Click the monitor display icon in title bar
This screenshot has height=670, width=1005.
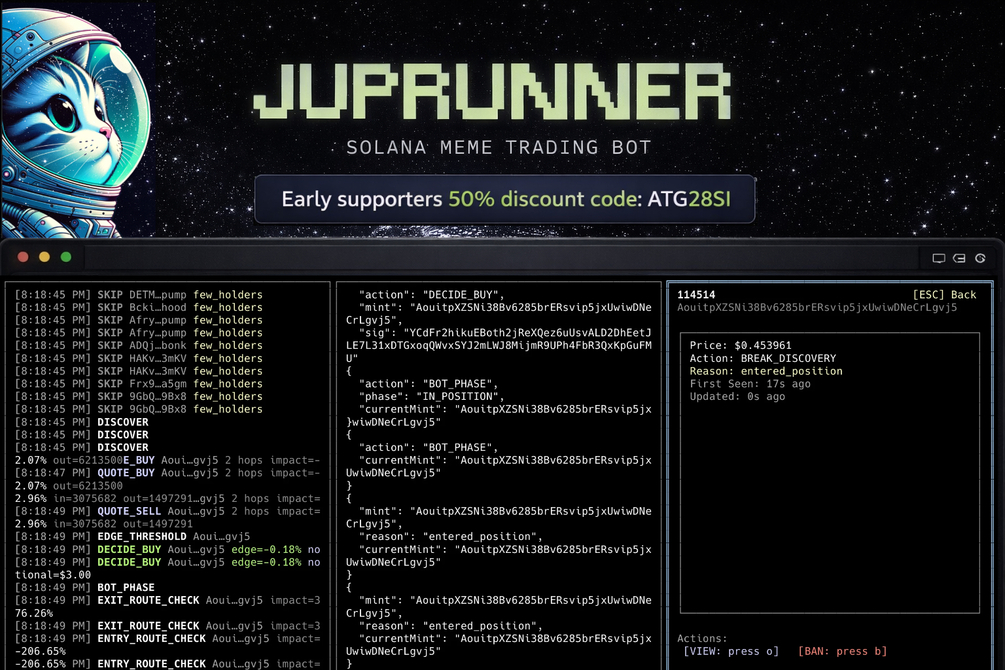tap(938, 258)
